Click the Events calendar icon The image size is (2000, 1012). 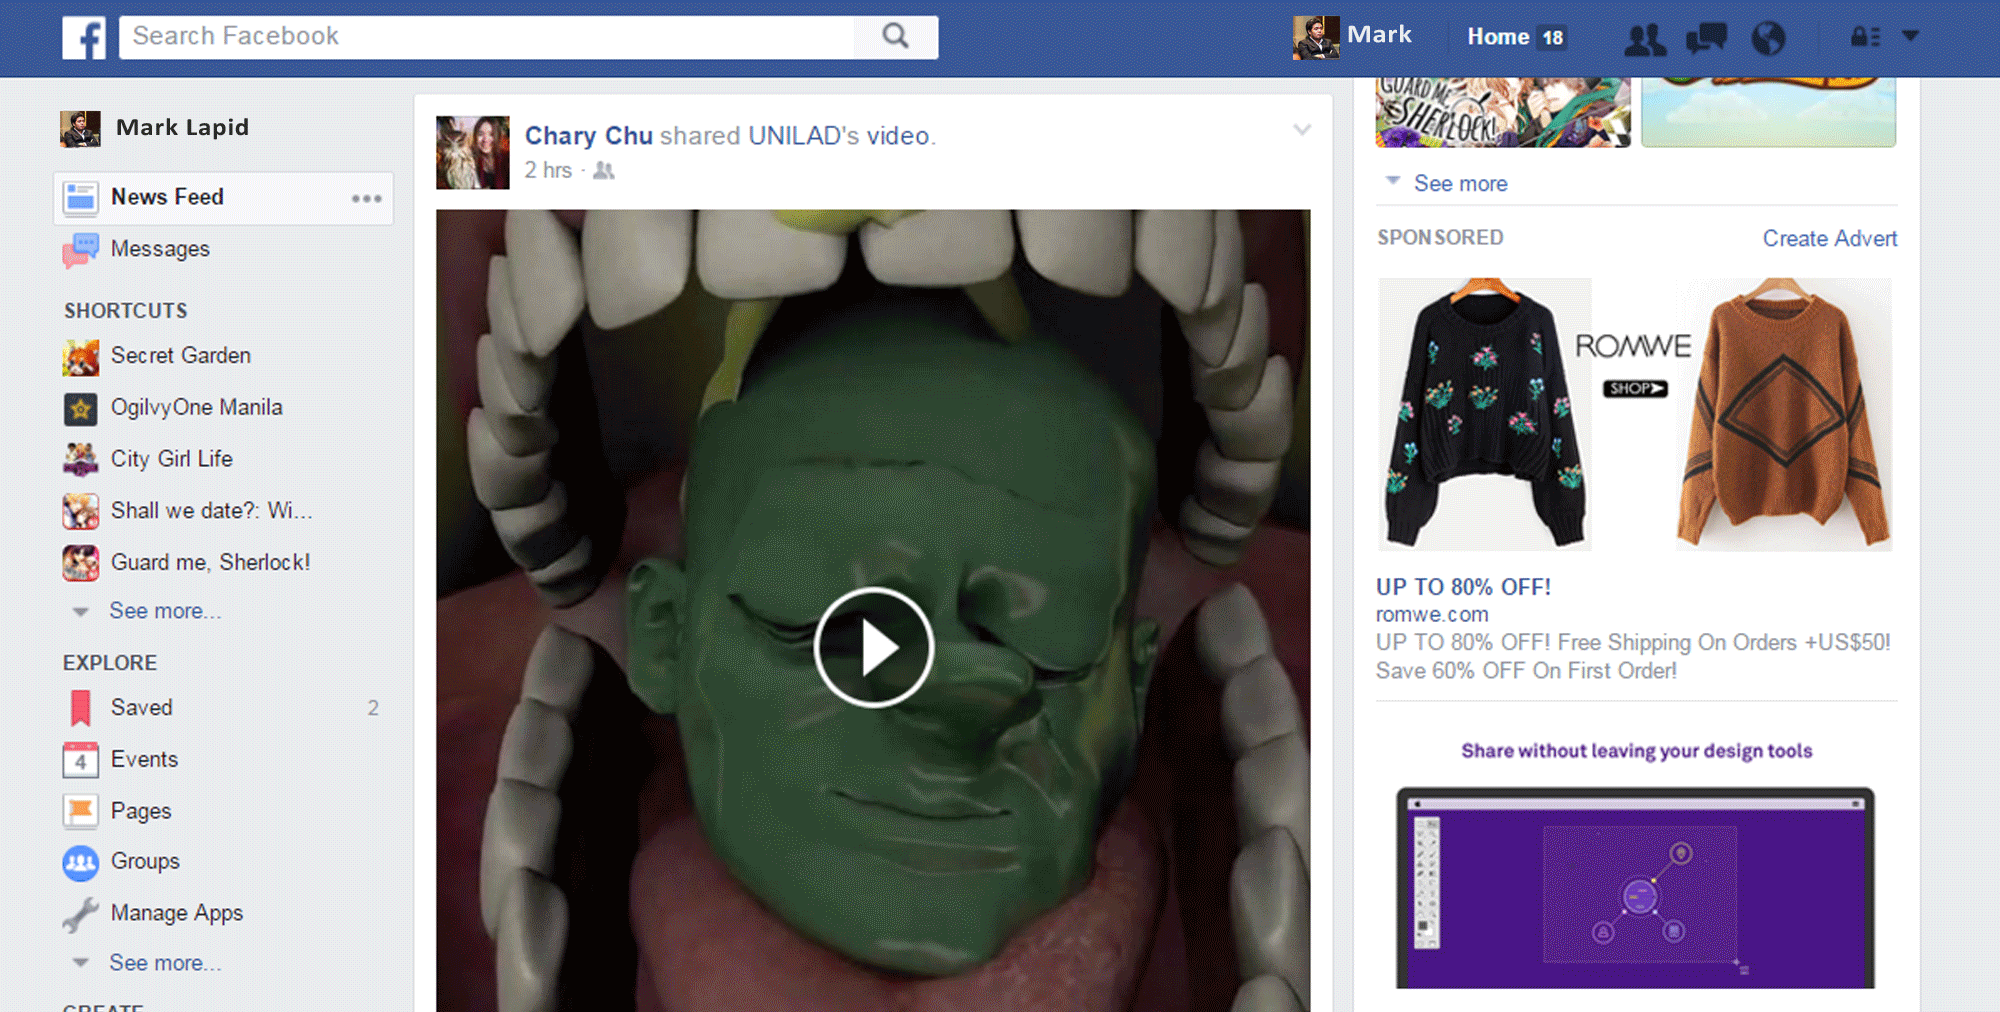81,760
